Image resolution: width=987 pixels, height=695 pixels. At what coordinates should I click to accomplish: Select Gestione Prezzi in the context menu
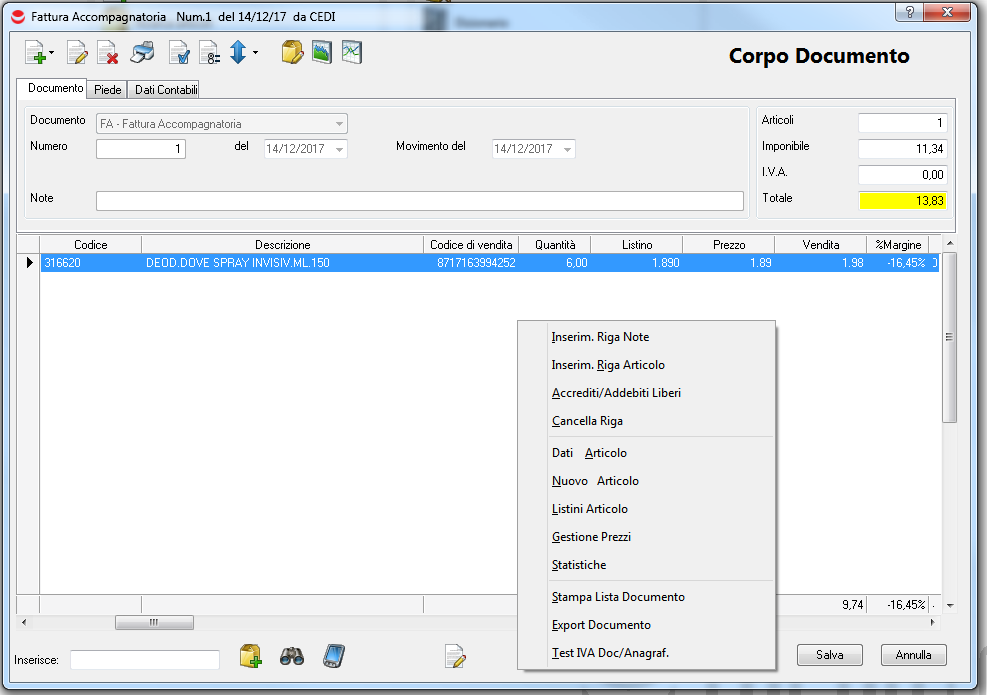tap(591, 537)
